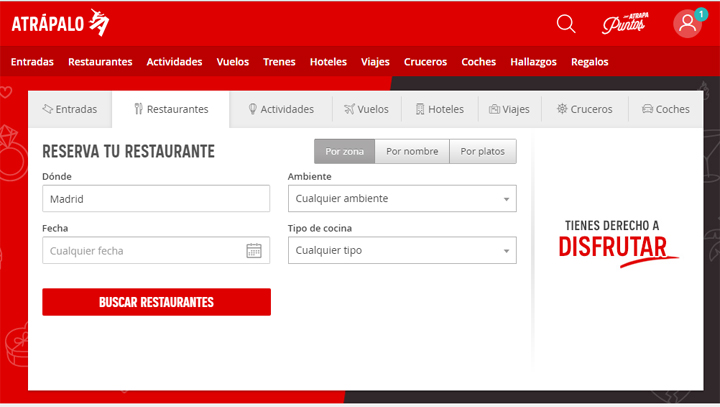720x407 pixels.
Task: Click the car icon on Coches tab
Action: click(x=647, y=109)
